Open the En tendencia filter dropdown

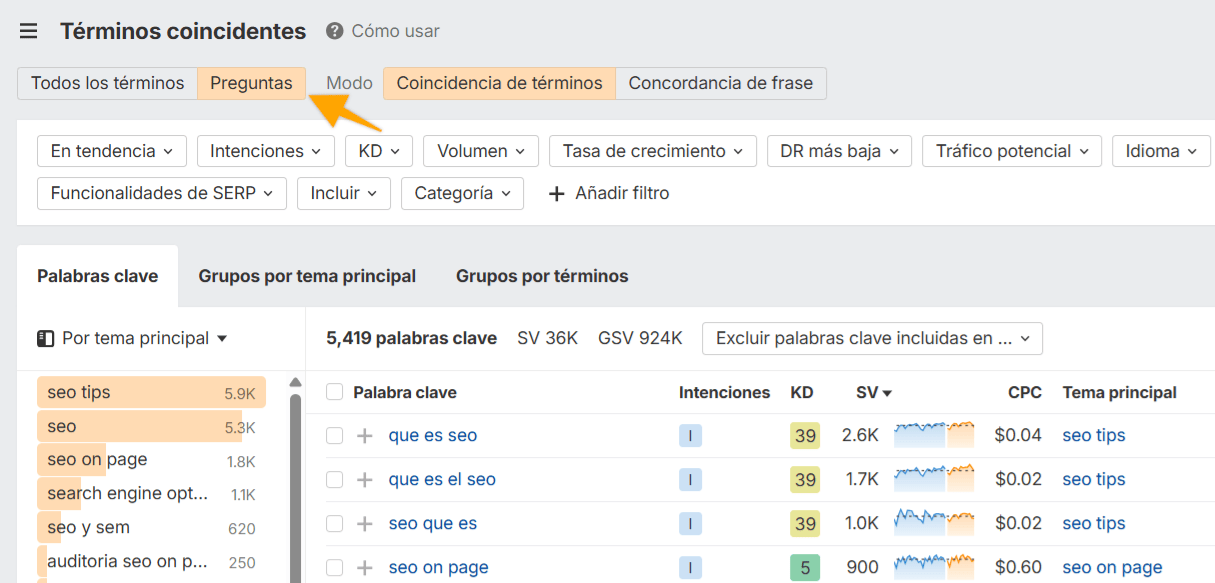pyautogui.click(x=112, y=152)
